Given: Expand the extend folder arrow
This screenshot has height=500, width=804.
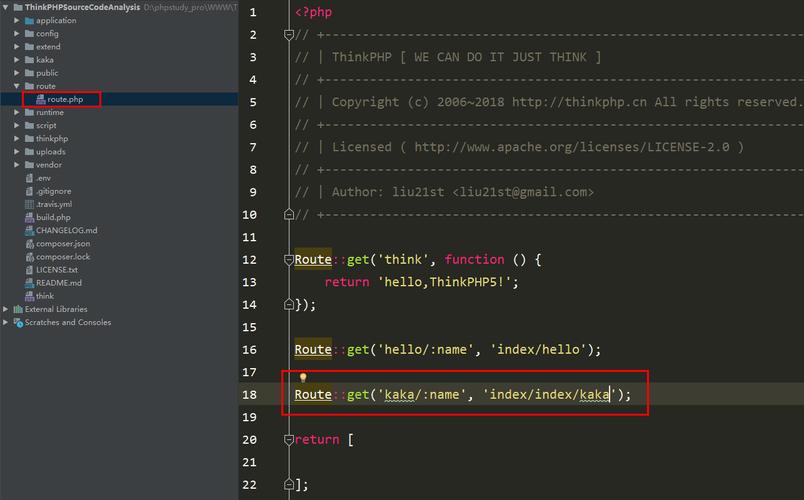Looking at the screenshot, I should (x=17, y=47).
